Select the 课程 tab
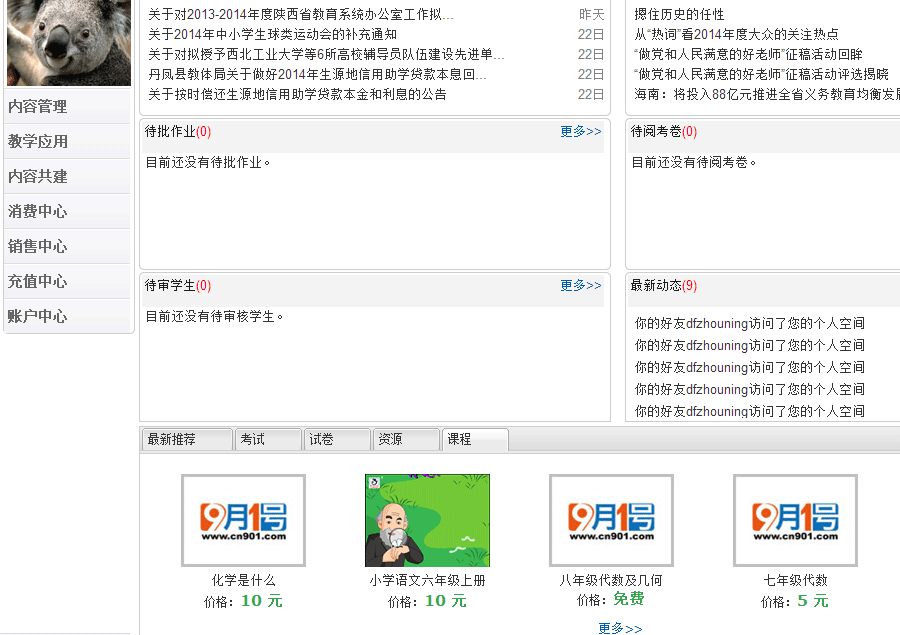The width and height of the screenshot is (900, 635). click(x=460, y=439)
